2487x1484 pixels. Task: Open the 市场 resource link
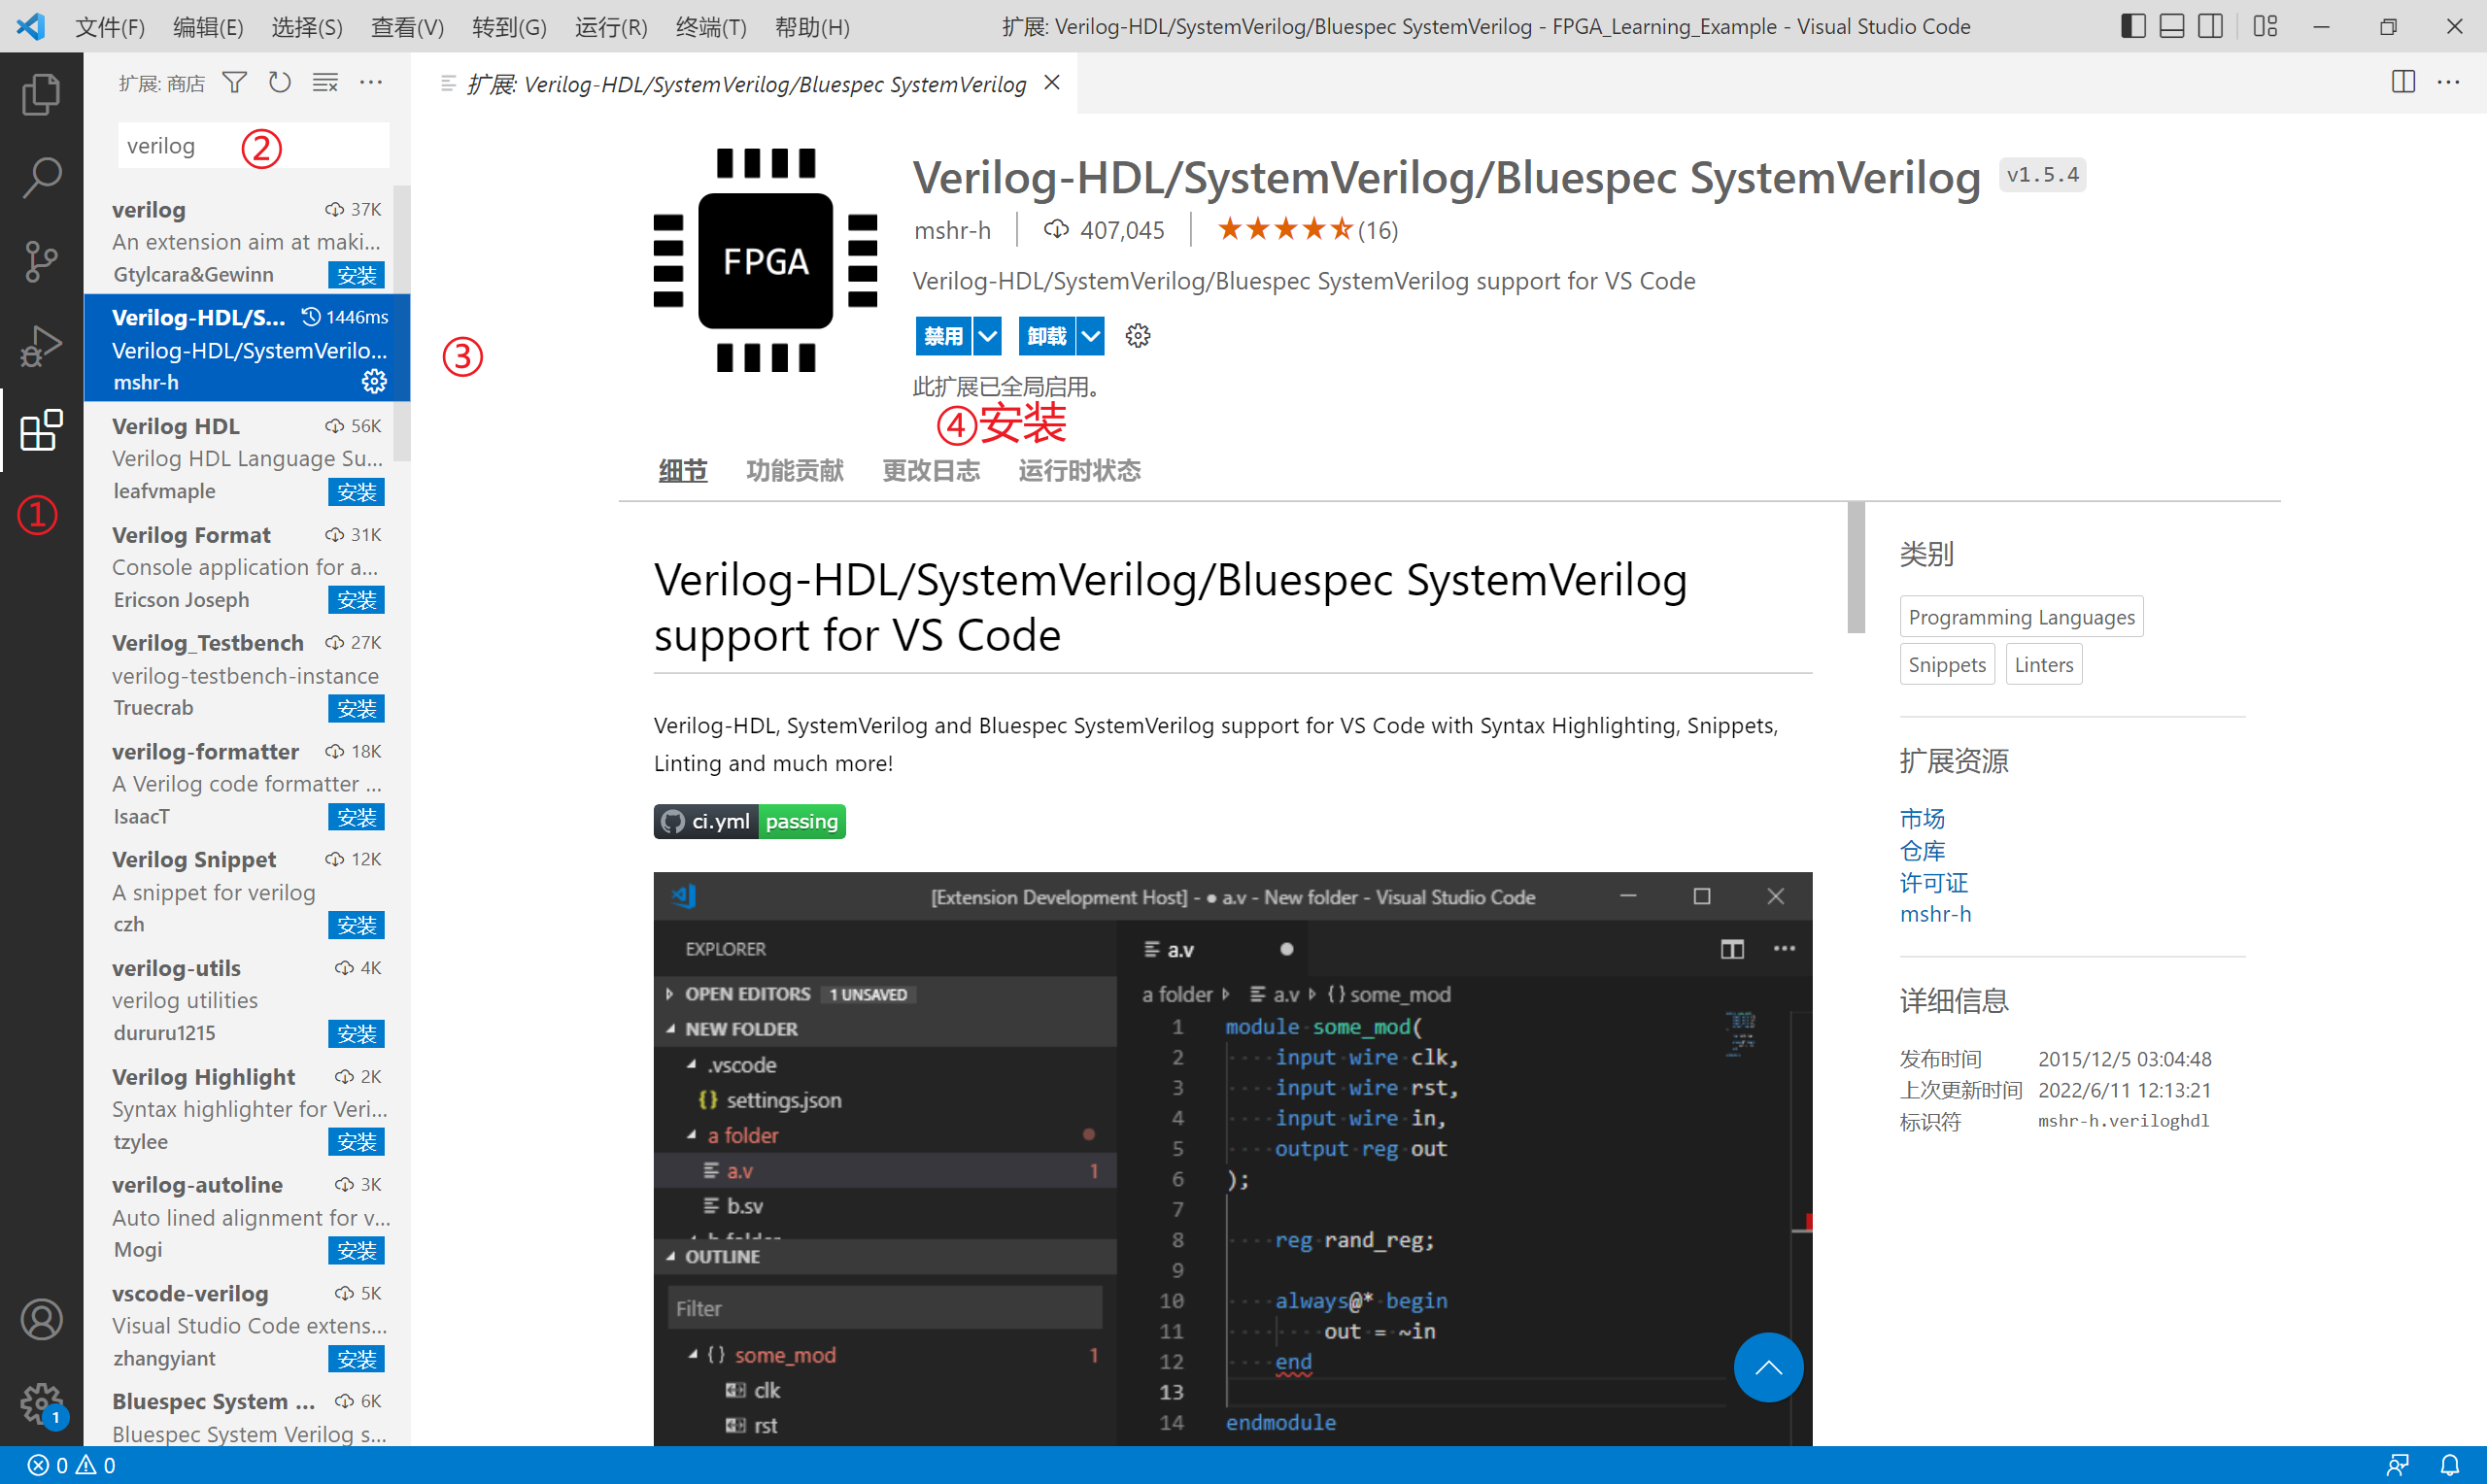tap(1922, 819)
